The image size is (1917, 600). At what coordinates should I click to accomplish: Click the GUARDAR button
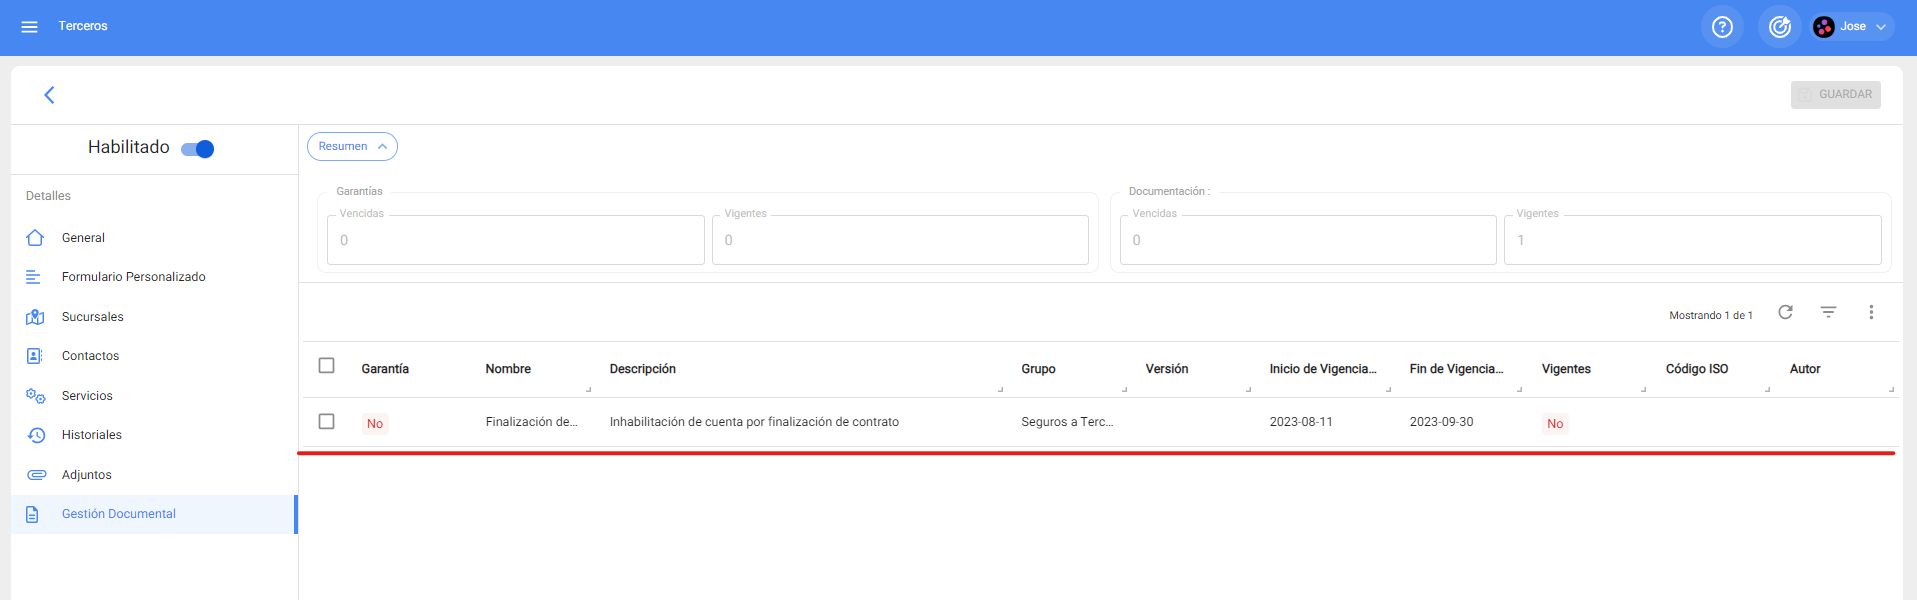tap(1835, 95)
